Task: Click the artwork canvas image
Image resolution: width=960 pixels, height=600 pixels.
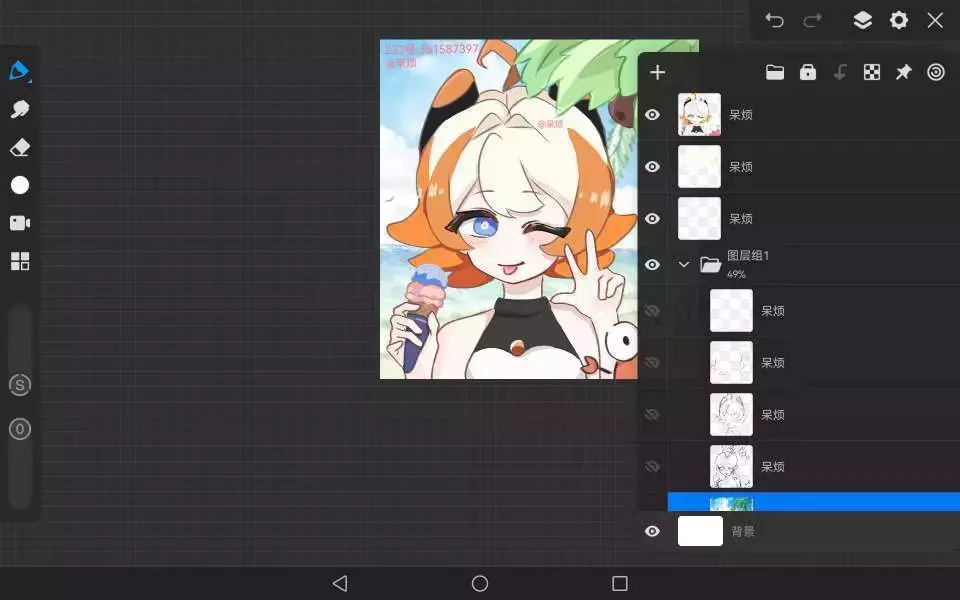Action: click(508, 209)
